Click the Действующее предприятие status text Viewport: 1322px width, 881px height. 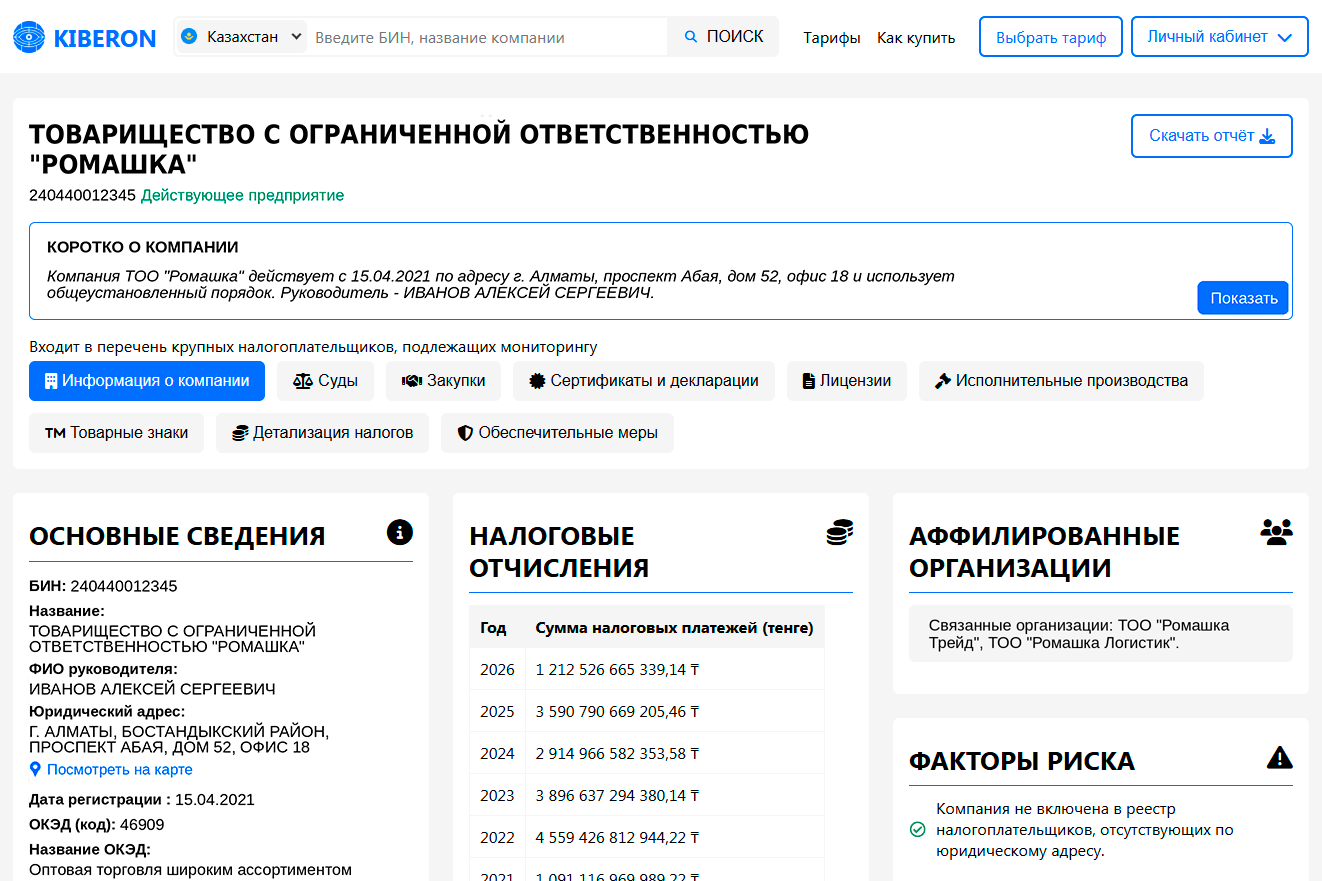tap(242, 195)
